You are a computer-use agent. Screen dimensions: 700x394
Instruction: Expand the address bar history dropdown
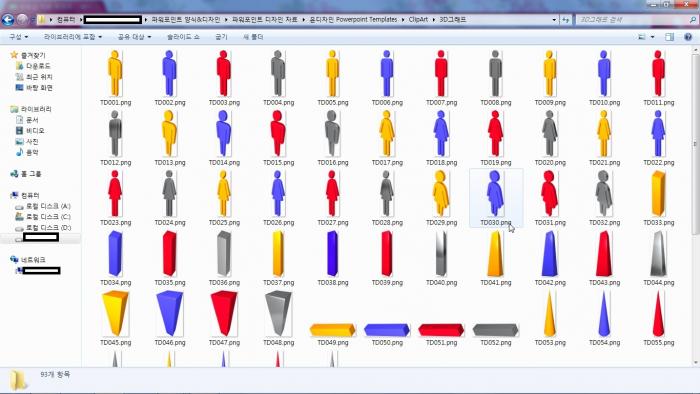coord(554,20)
